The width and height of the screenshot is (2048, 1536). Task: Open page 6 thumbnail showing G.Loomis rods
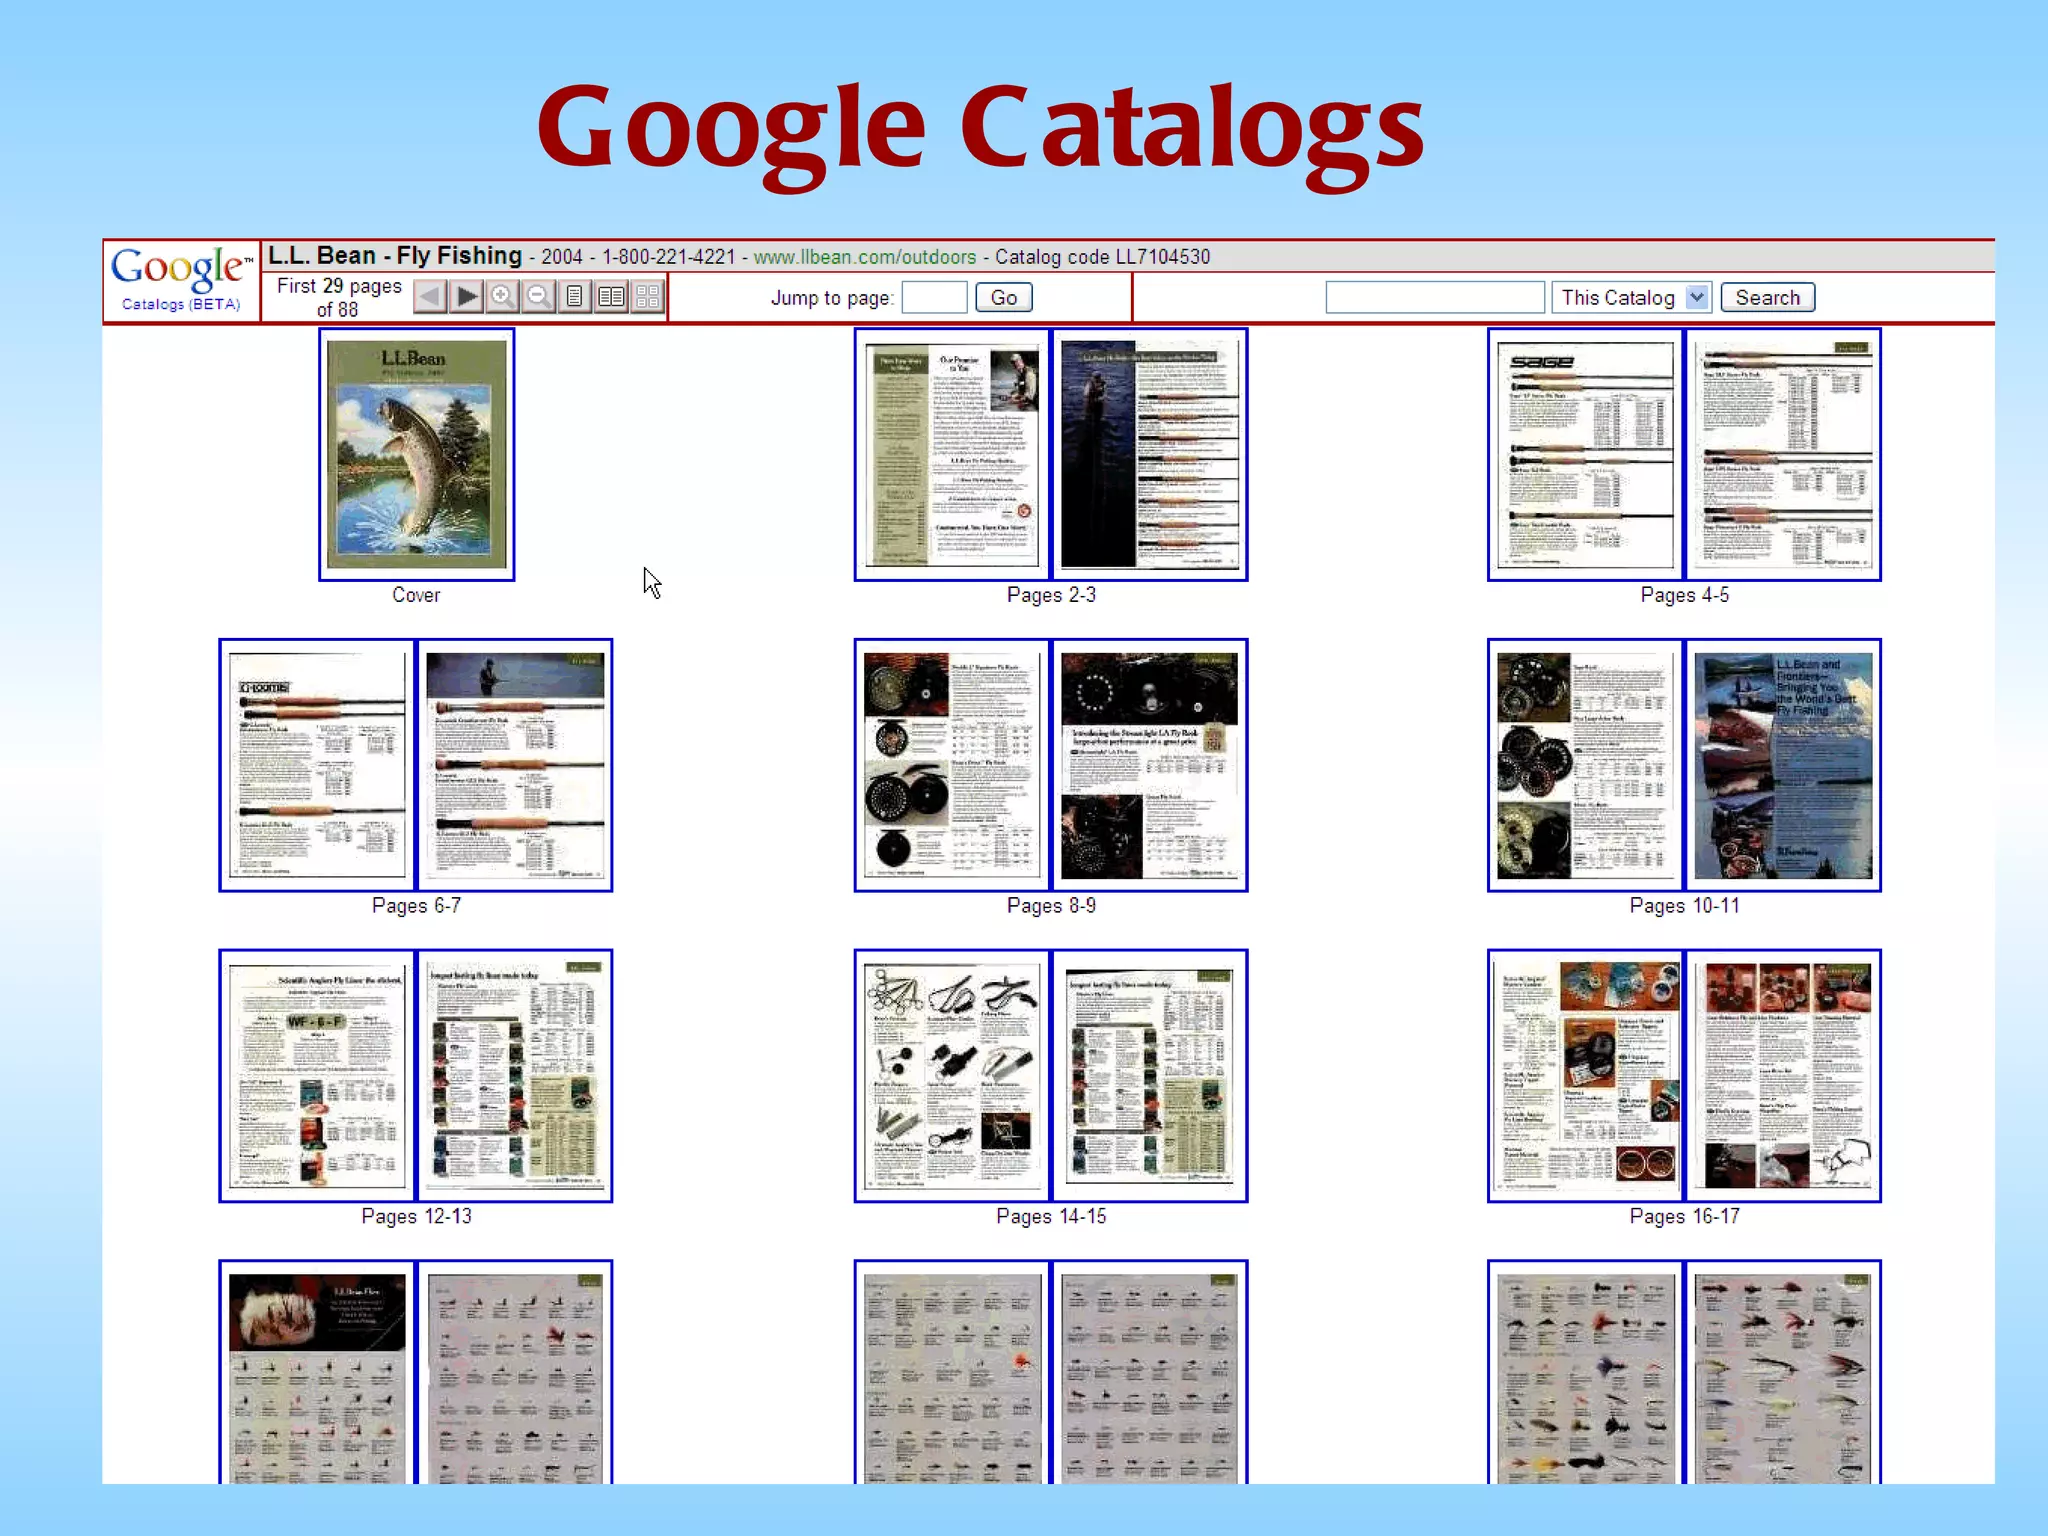pyautogui.click(x=317, y=765)
